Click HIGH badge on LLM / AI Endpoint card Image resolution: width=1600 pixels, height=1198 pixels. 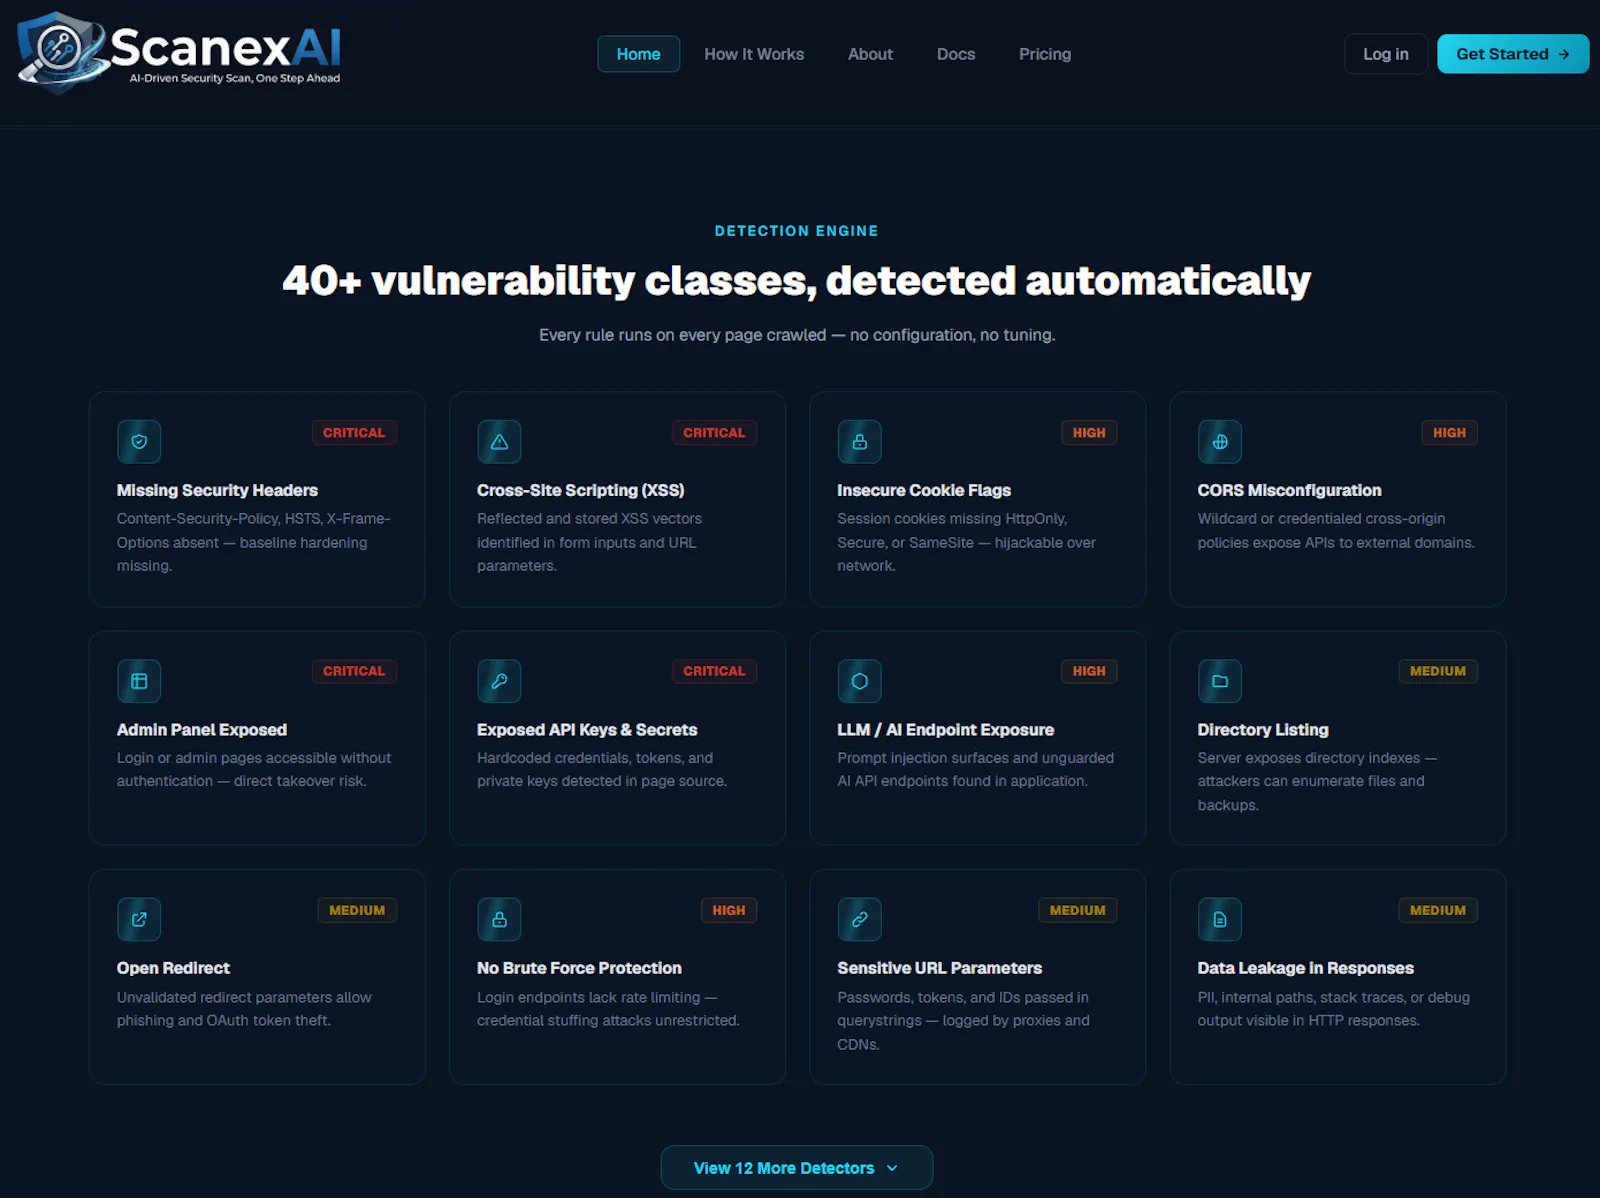pos(1089,671)
